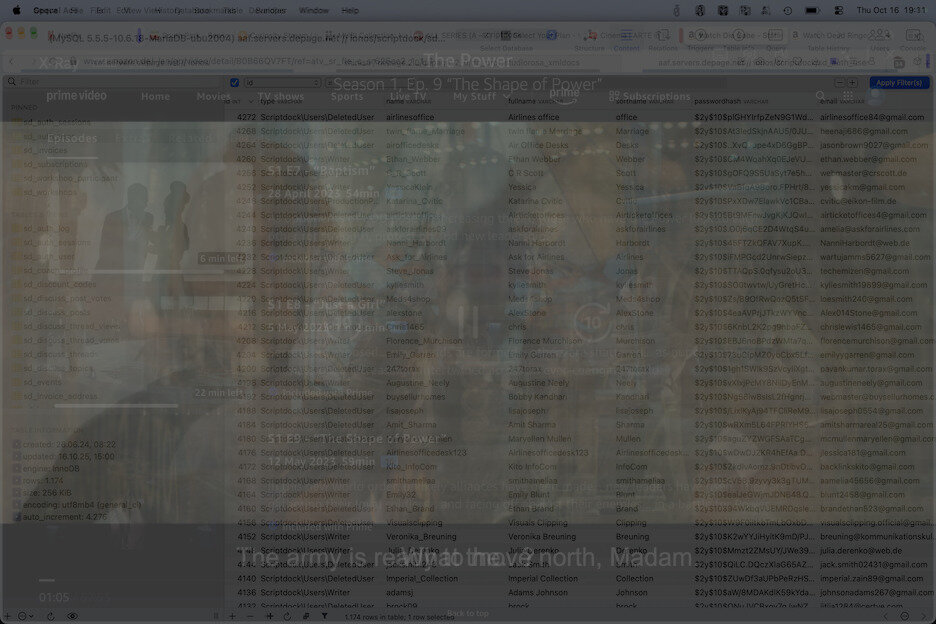The width and height of the screenshot is (936, 624).
Task: Click the refresh tables icon at bottom left
Action: coord(52,616)
